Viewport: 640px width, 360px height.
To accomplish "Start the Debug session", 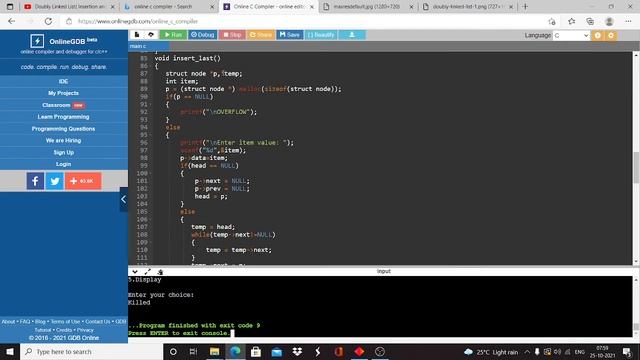I will [202, 35].
